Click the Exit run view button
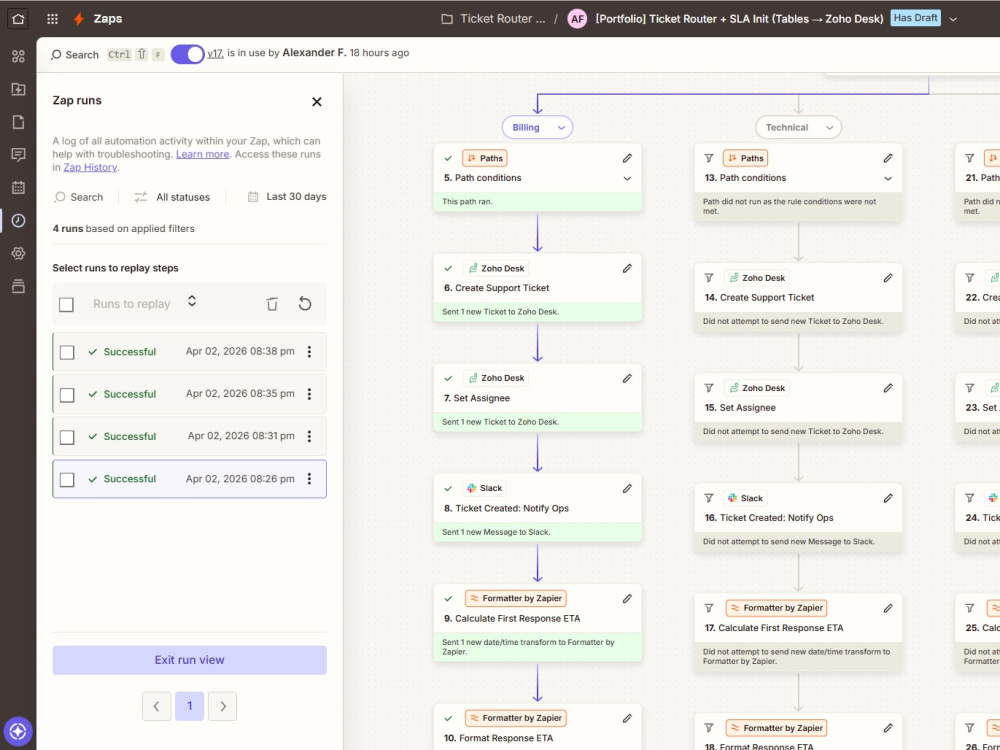Screen dimensions: 1000x750 (x=189, y=660)
